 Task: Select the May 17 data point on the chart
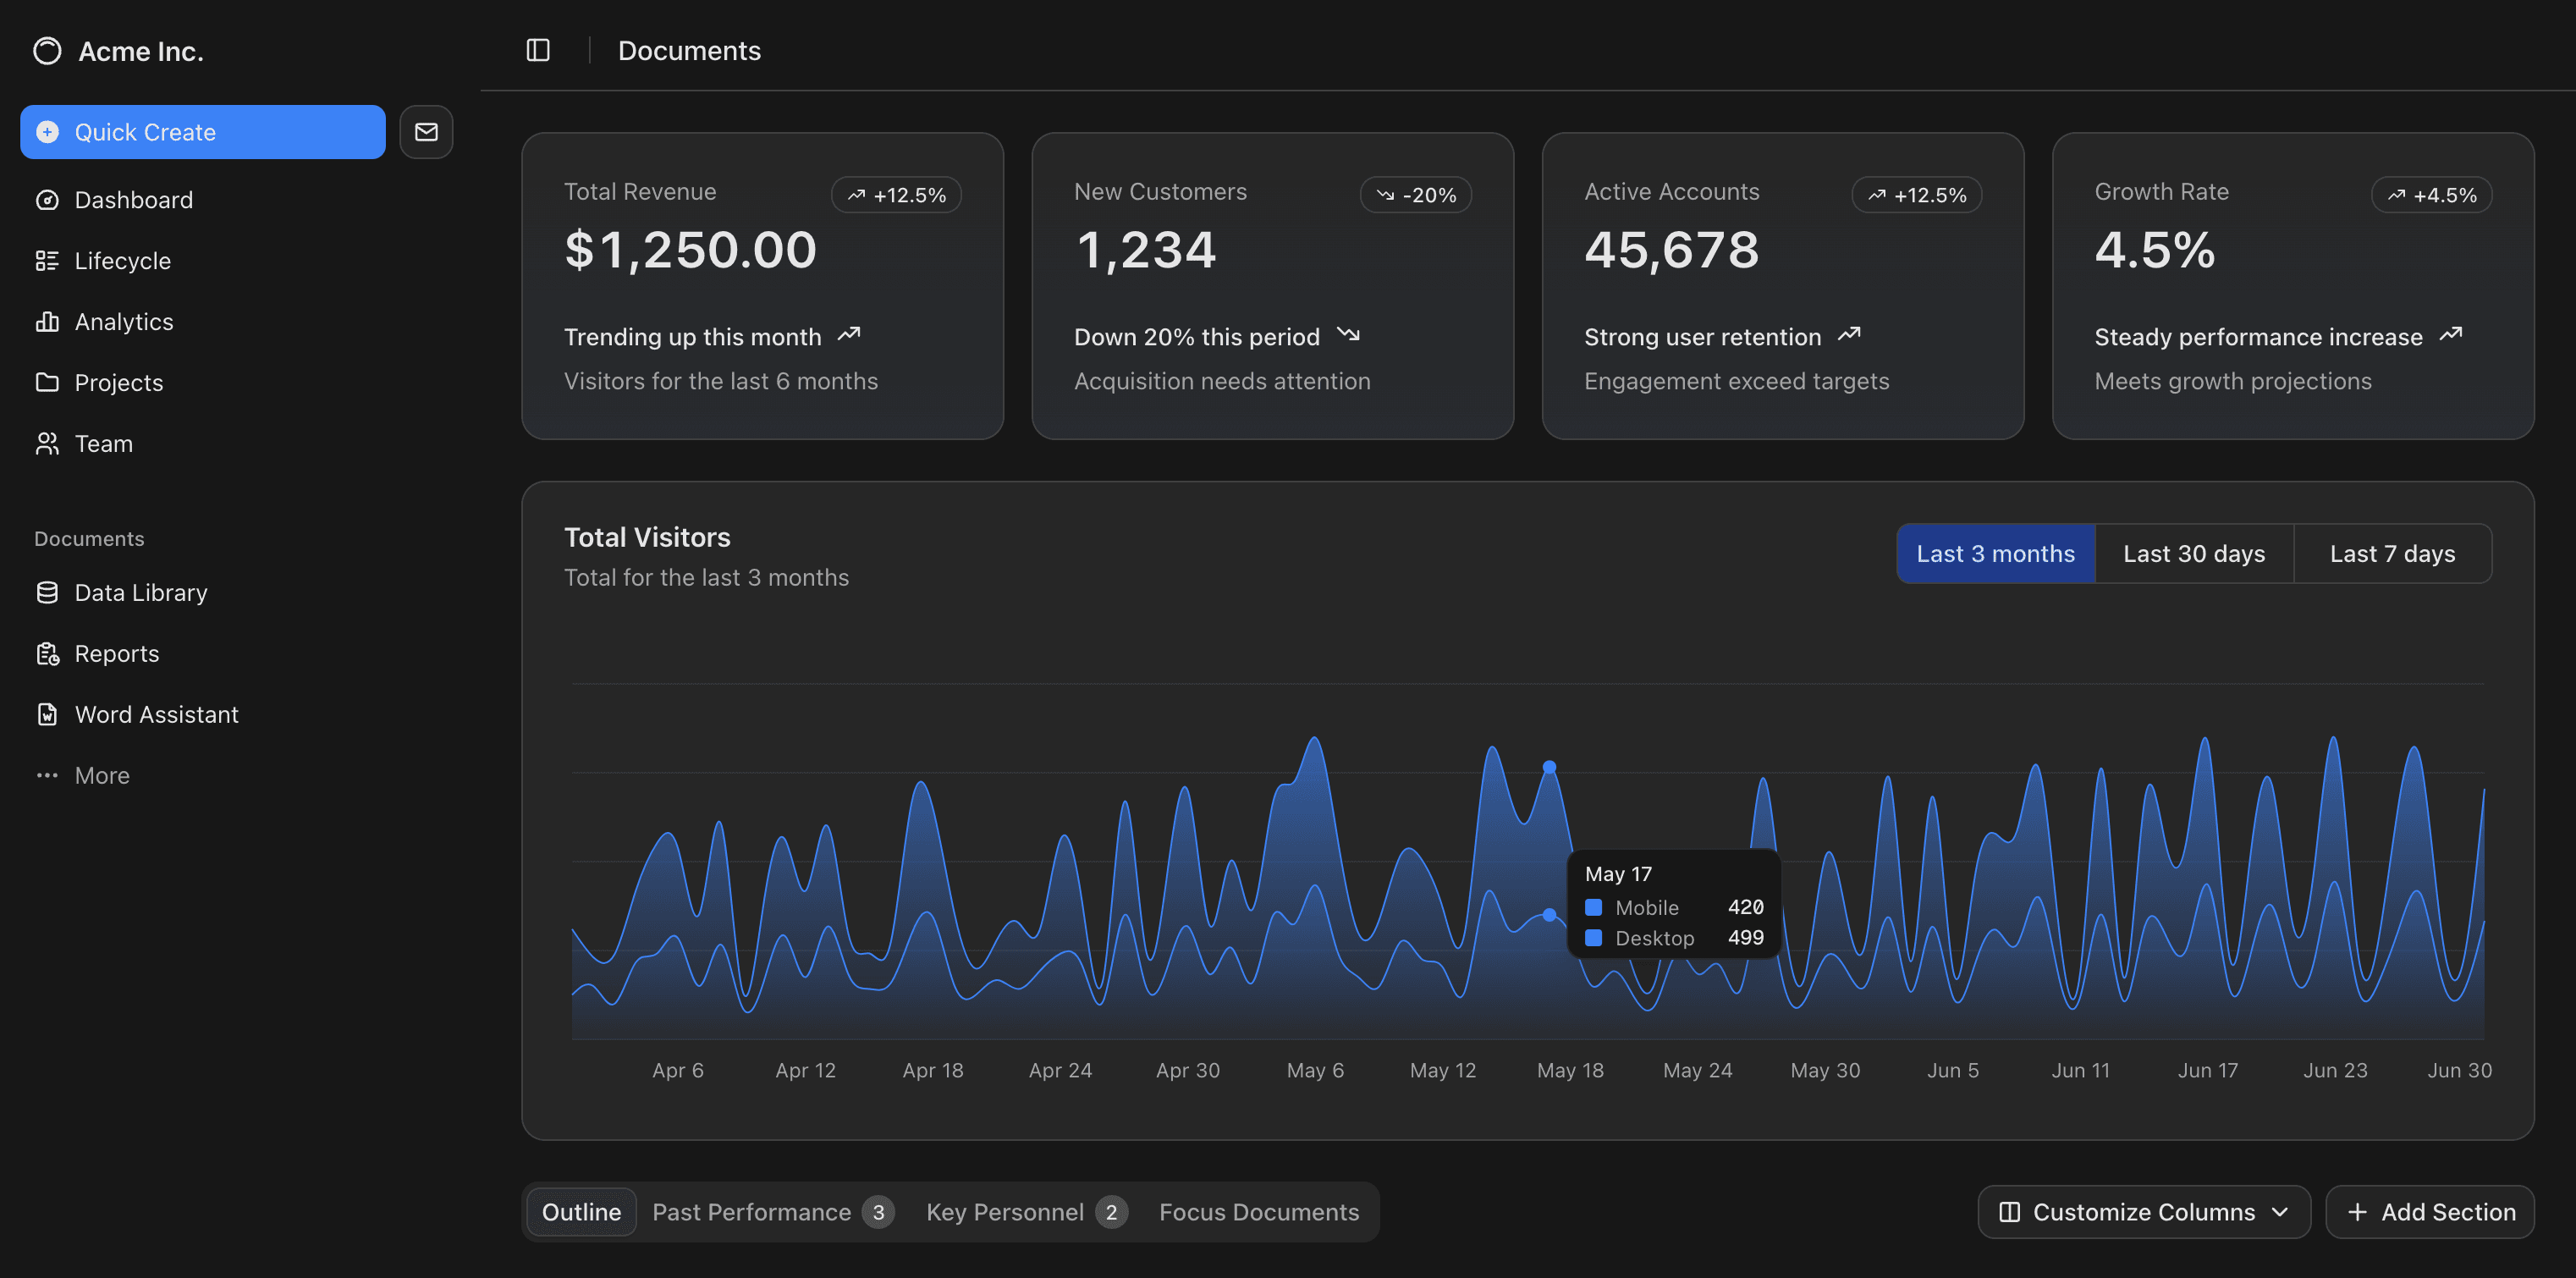coord(1549,766)
